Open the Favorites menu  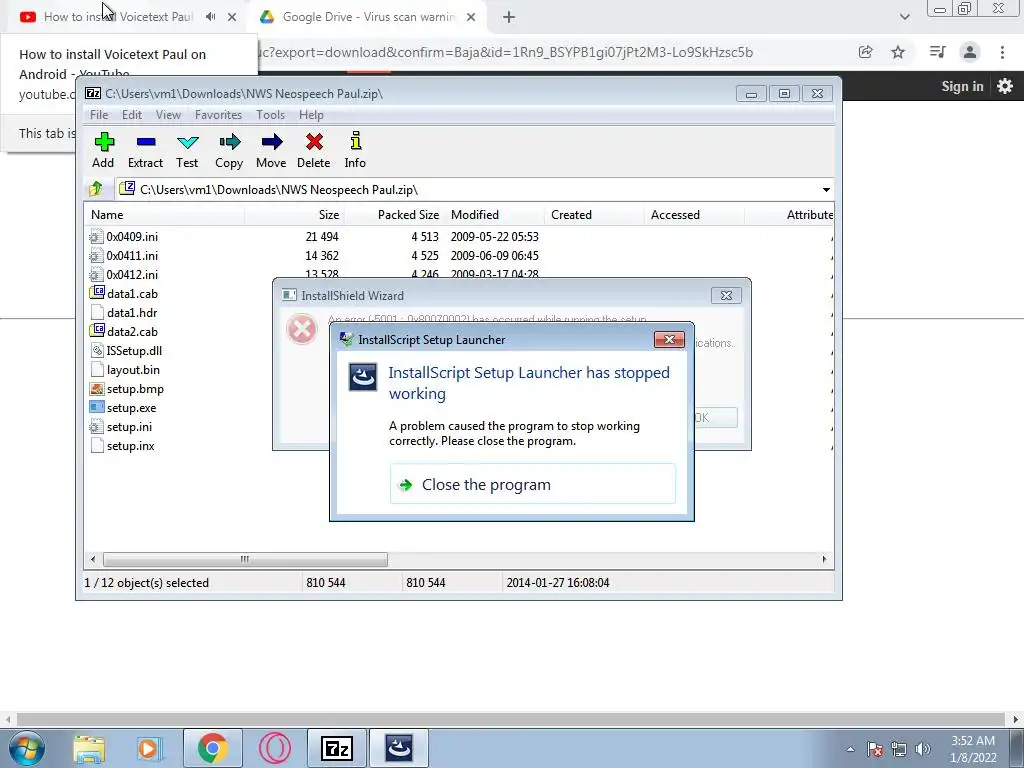[x=218, y=115]
